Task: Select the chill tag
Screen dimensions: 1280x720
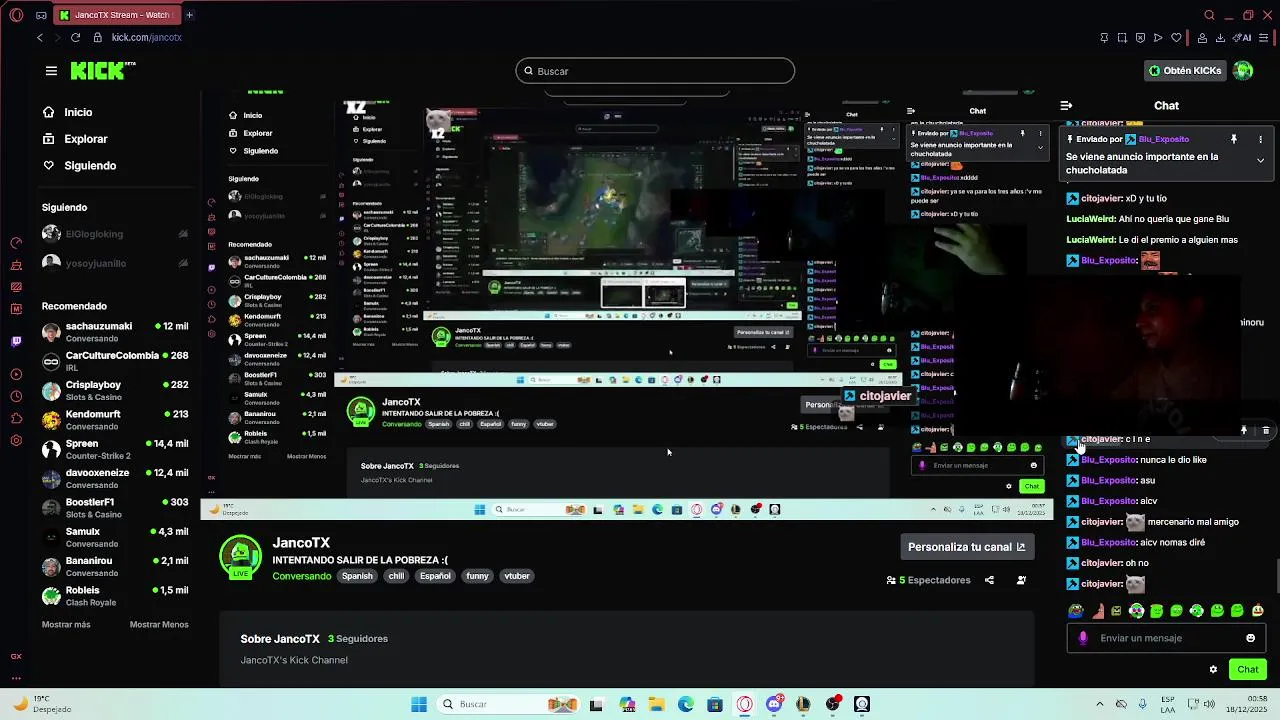Action: [396, 576]
